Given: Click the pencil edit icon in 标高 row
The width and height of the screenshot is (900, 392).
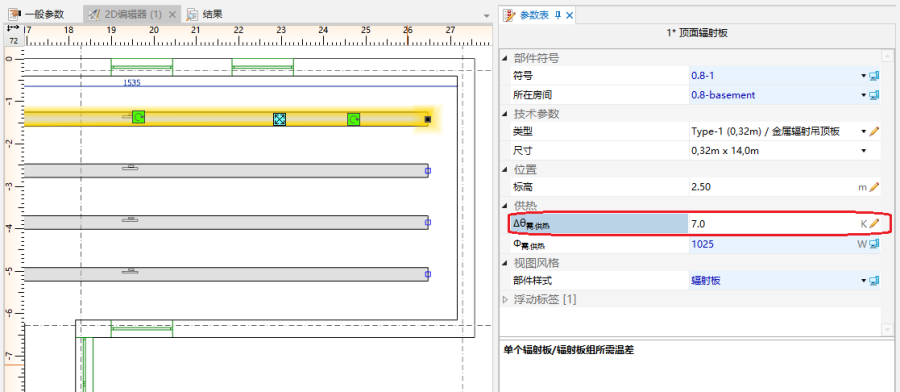Looking at the screenshot, I should [874, 187].
